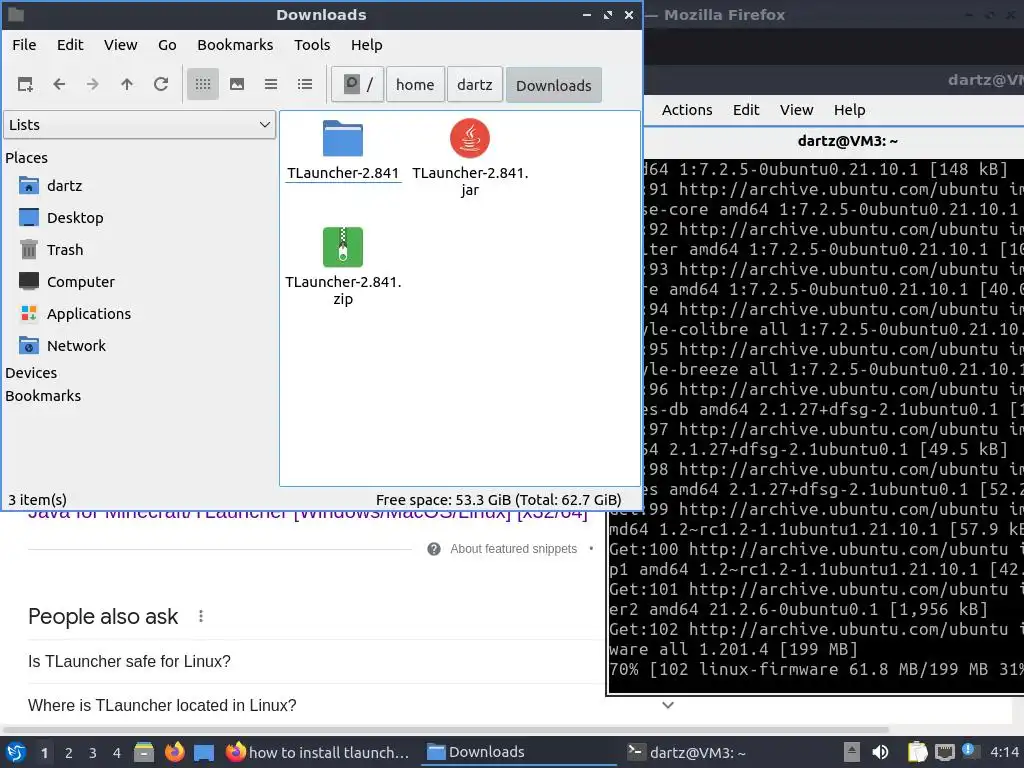Open update notifier tray icon
This screenshot has width=1024, height=768.
point(969,751)
